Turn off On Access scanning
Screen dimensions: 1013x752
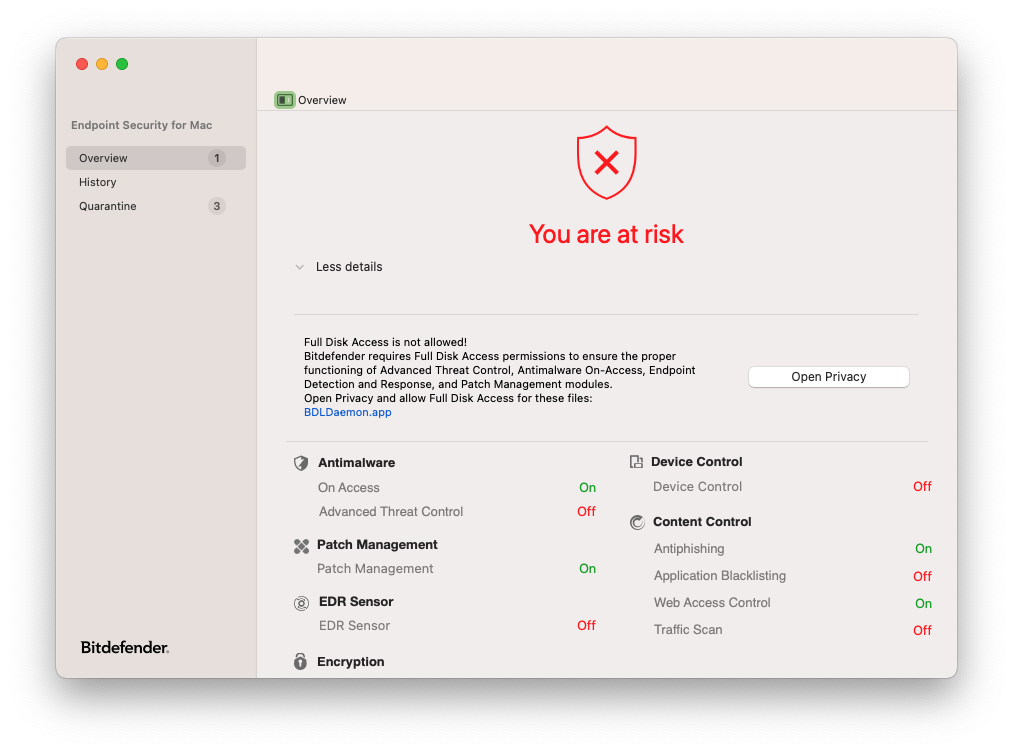click(x=587, y=487)
